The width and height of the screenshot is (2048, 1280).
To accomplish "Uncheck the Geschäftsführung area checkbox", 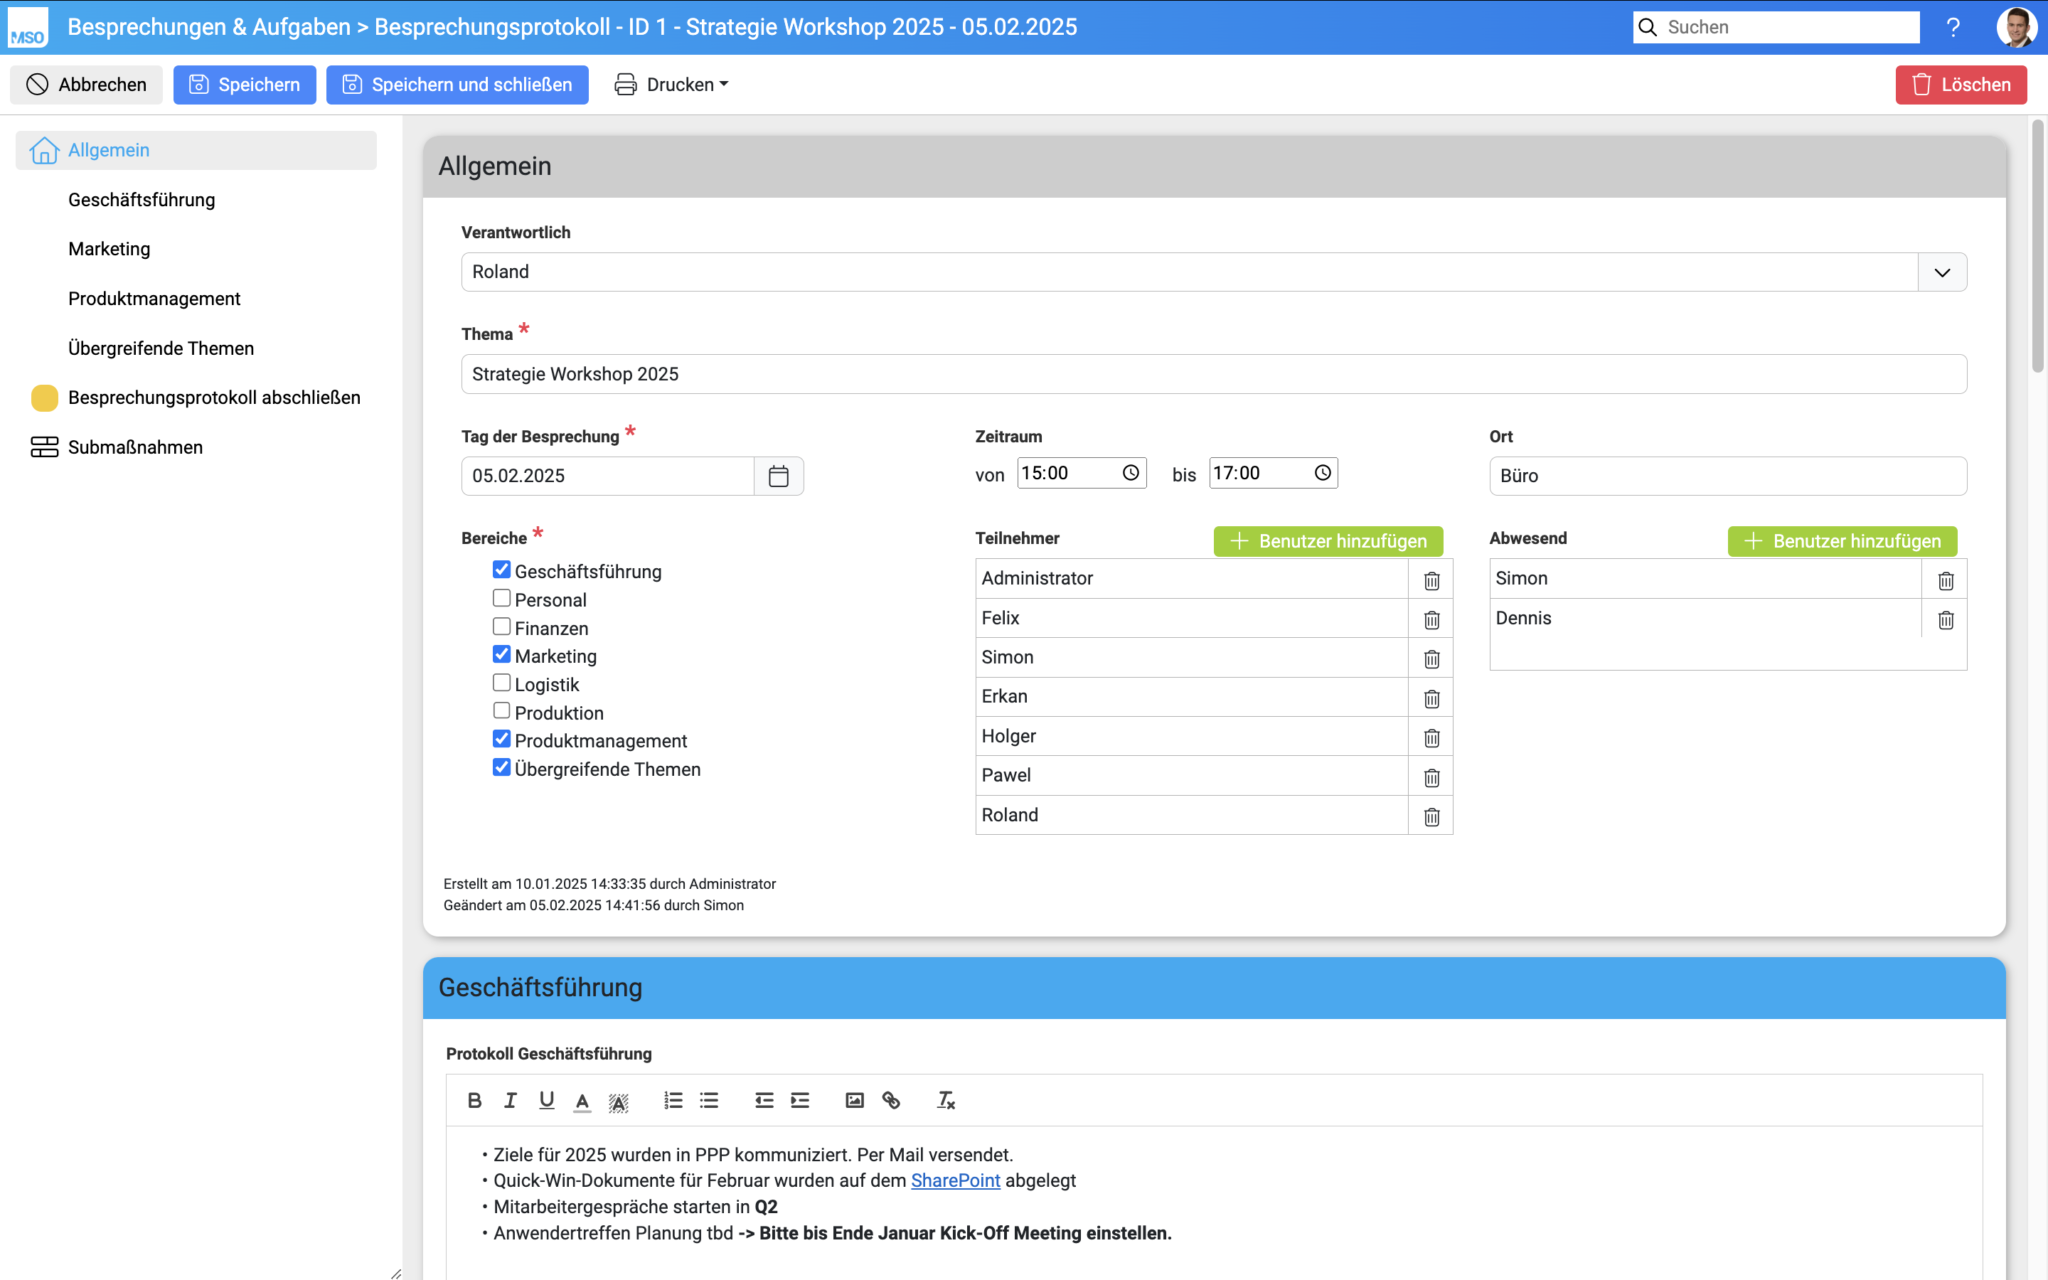I will [x=502, y=569].
